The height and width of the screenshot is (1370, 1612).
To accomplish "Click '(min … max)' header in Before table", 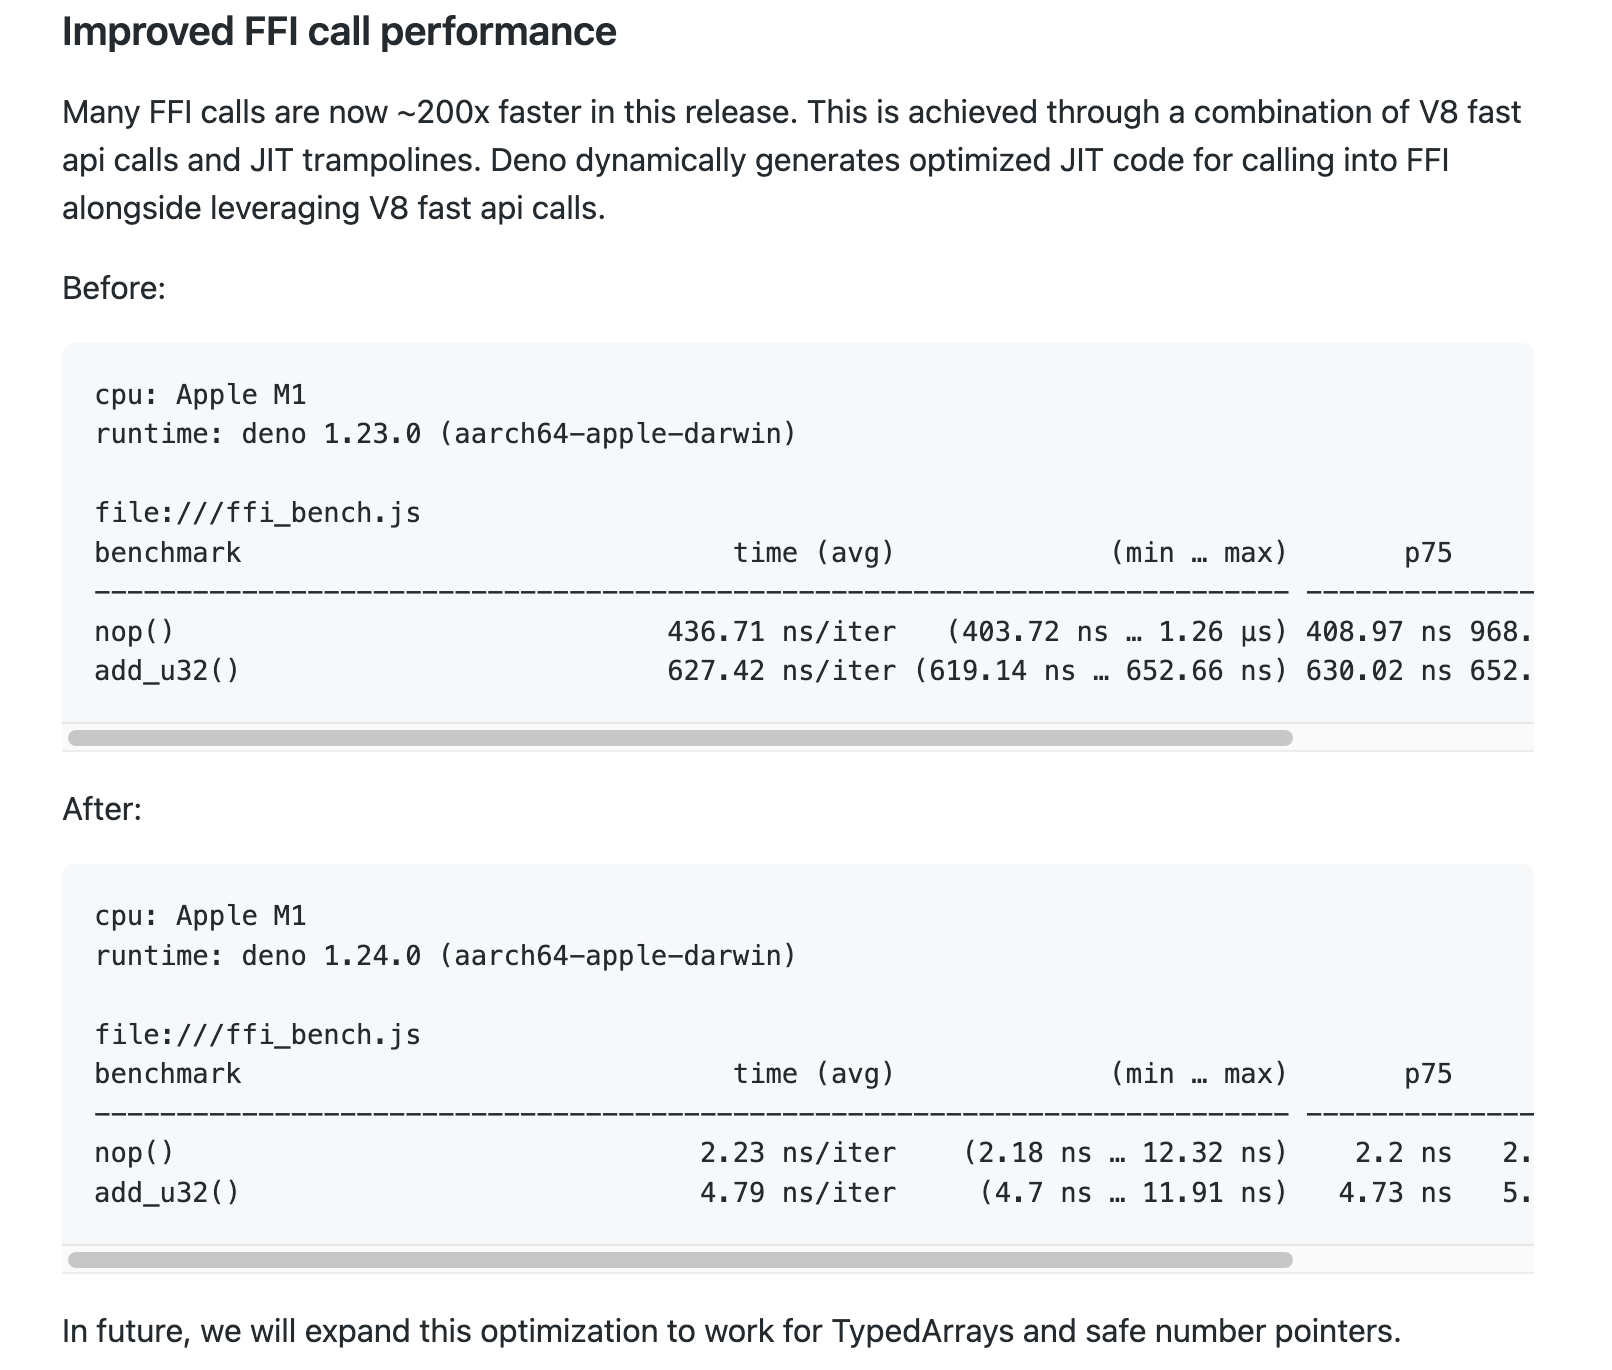I will 1199,553.
